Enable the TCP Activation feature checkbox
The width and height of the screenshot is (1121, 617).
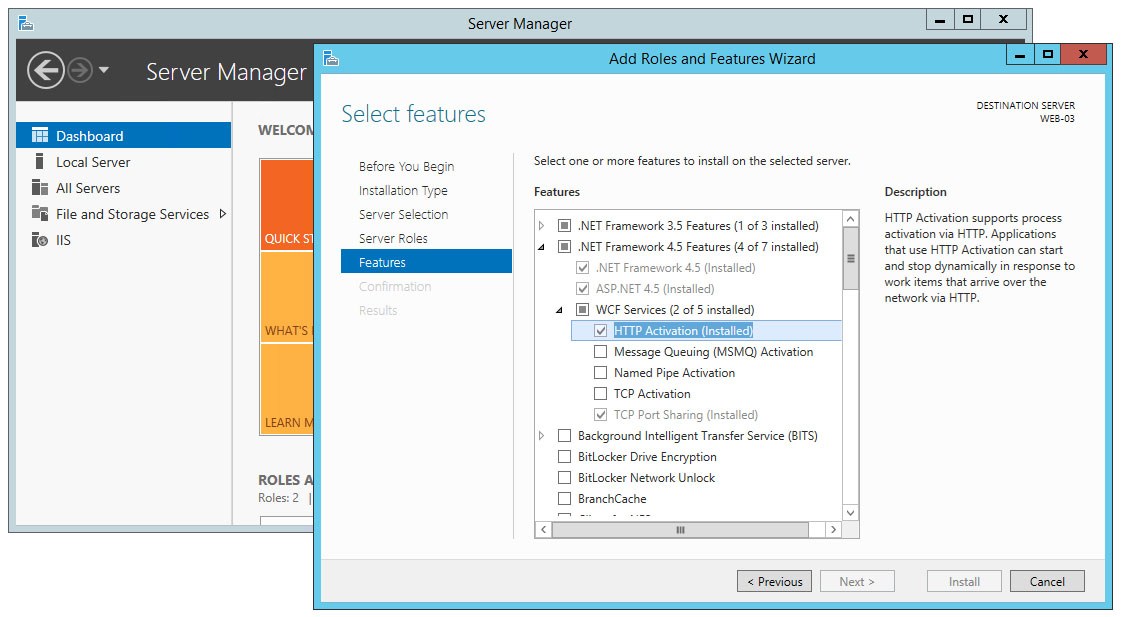[x=599, y=393]
